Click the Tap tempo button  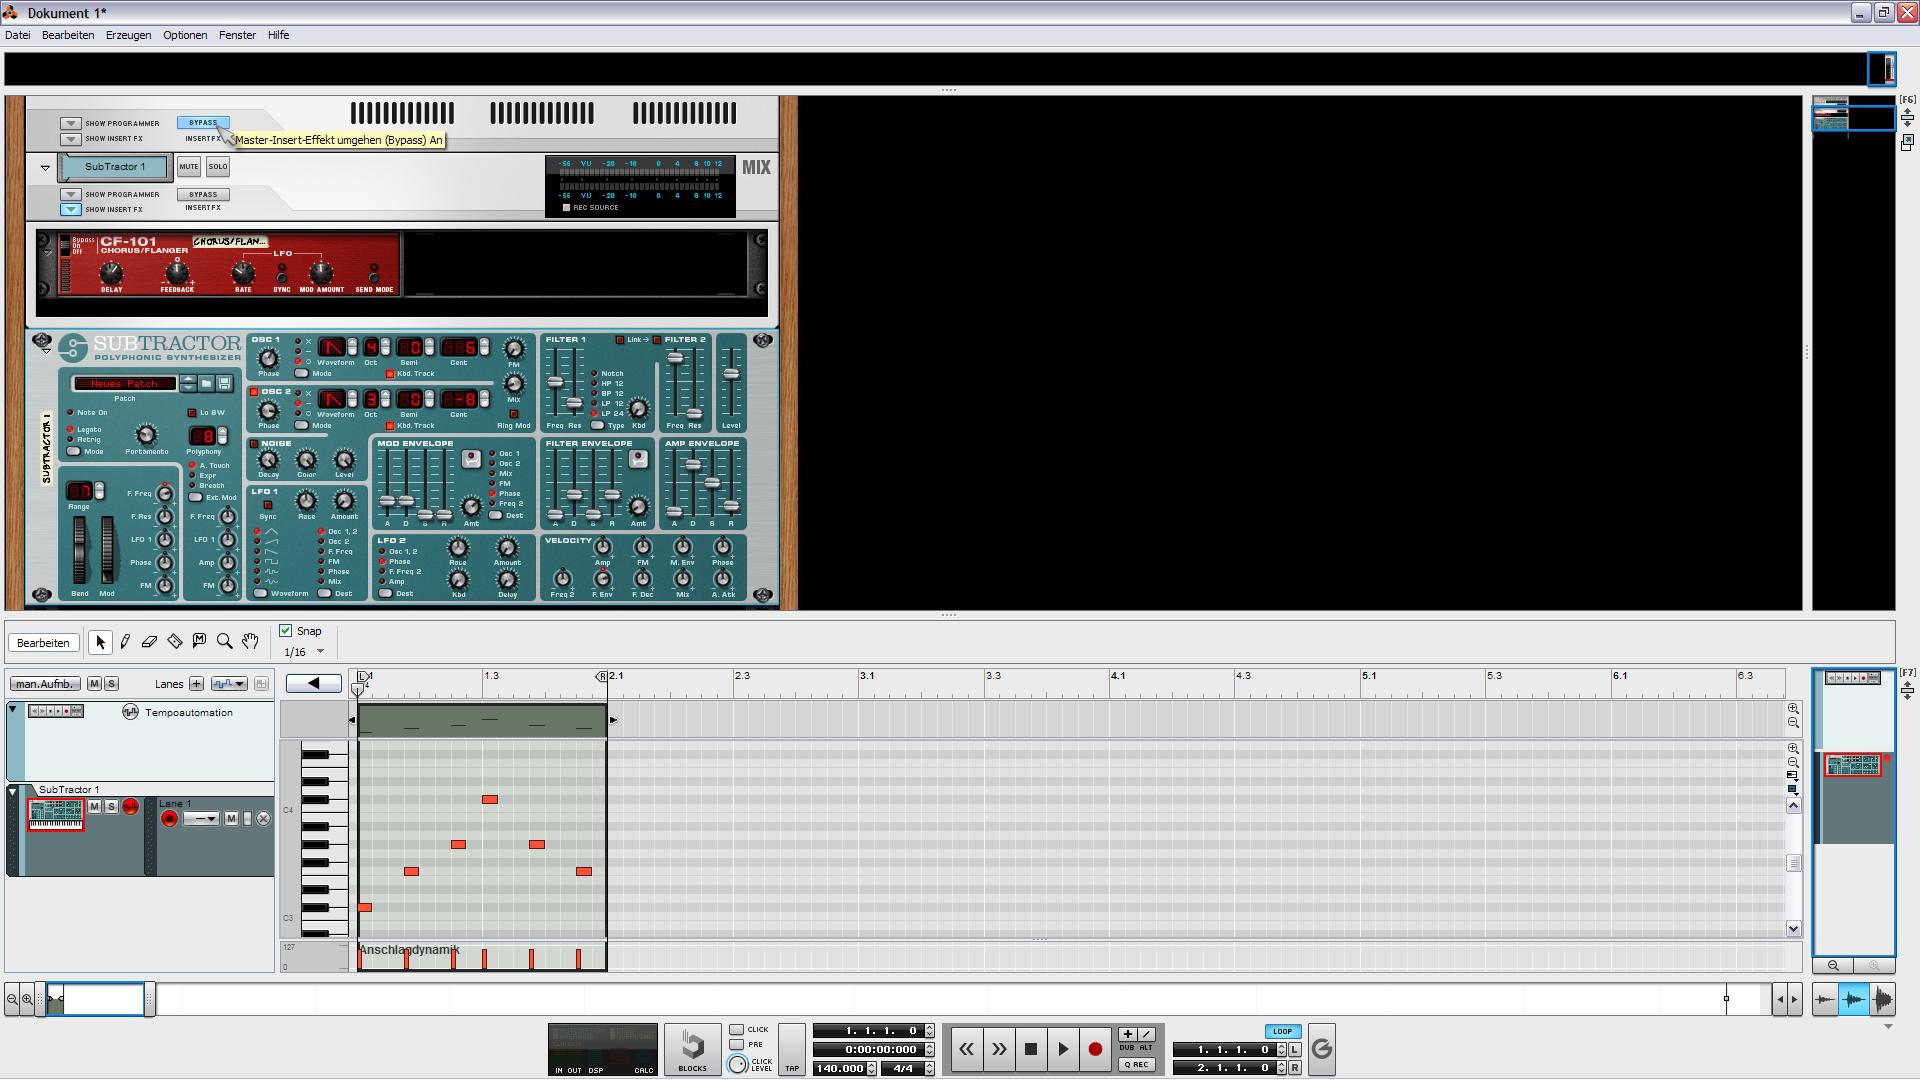[792, 1050]
